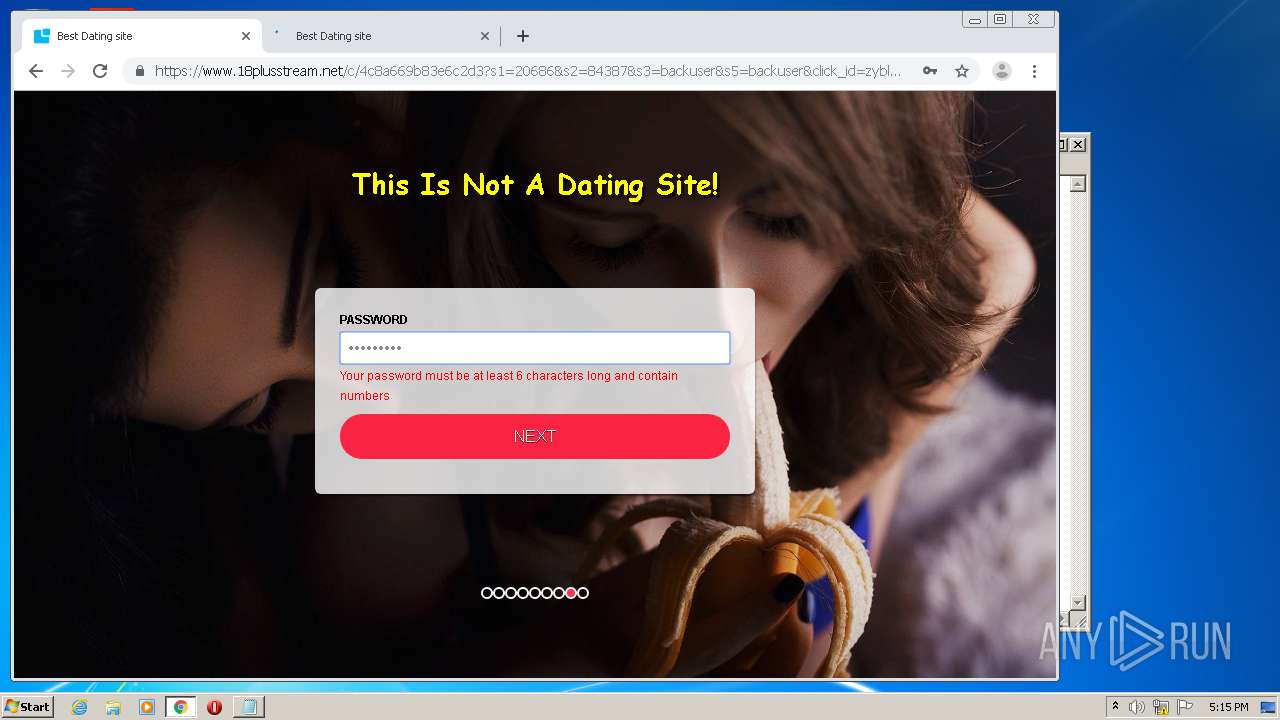Open Windows Explorer from the taskbar

pyautogui.click(x=113, y=707)
